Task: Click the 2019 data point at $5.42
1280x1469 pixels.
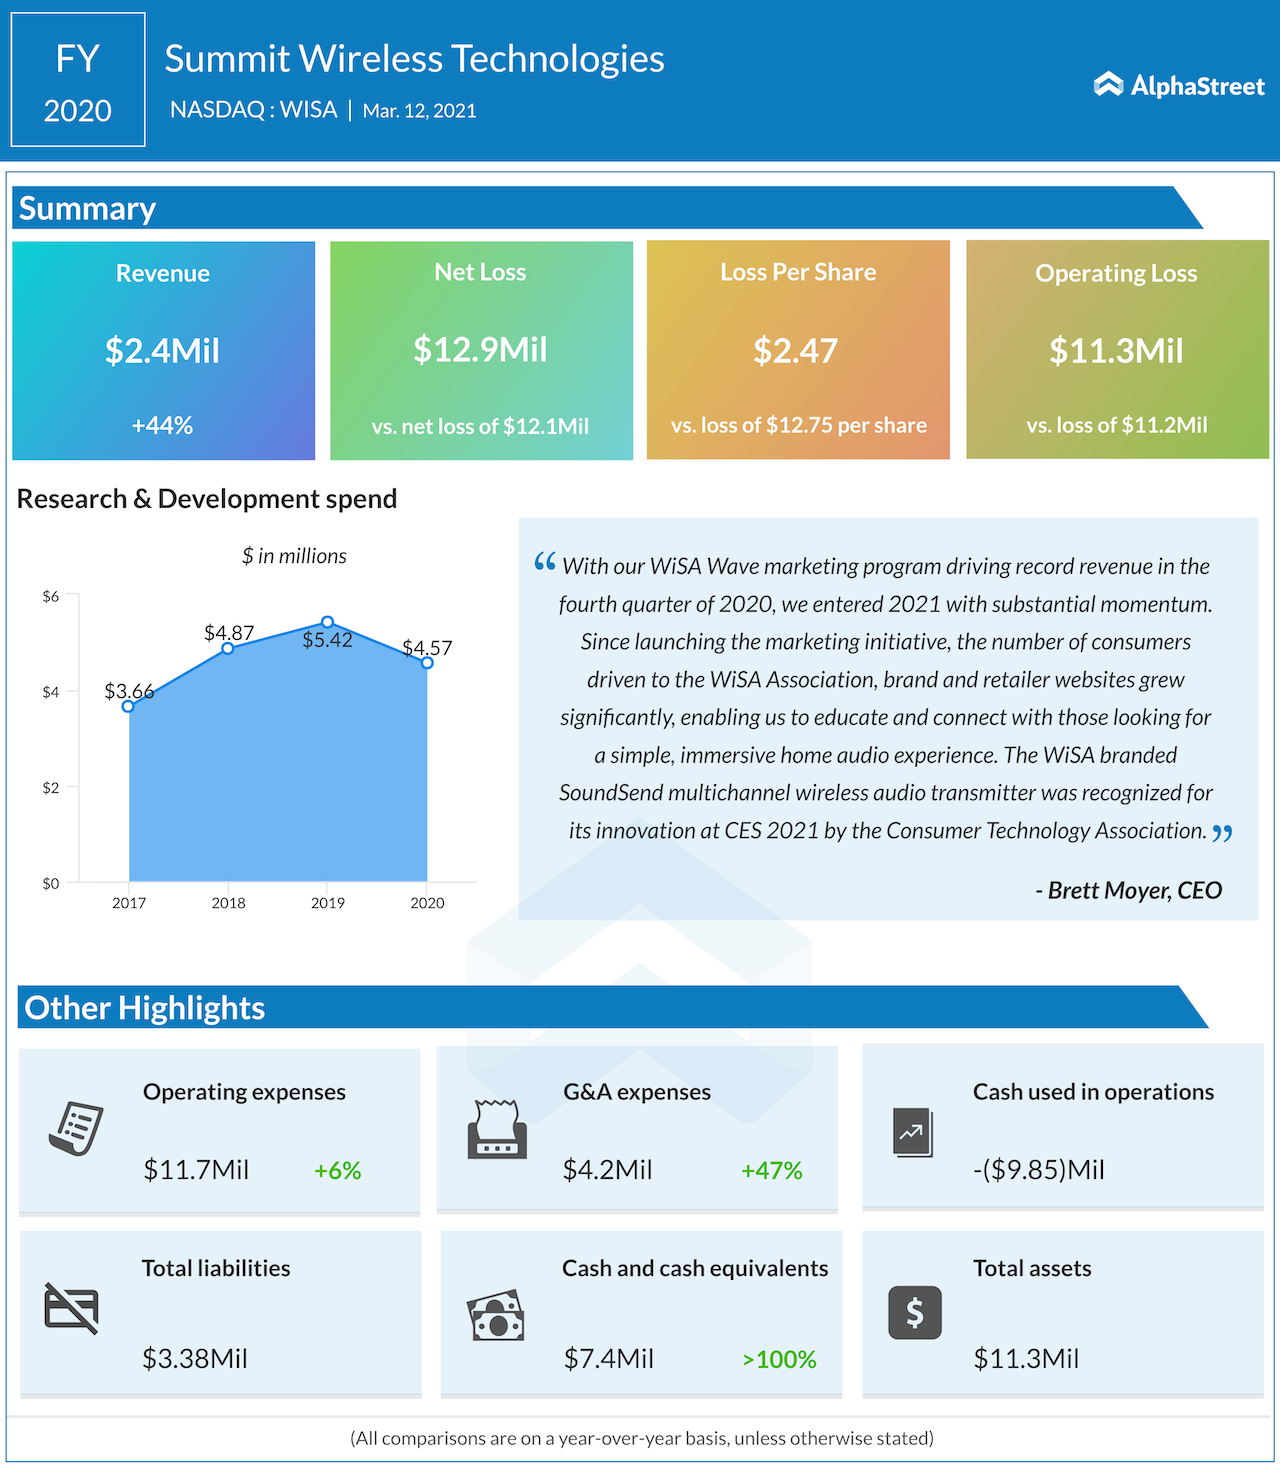Action: coord(327,622)
